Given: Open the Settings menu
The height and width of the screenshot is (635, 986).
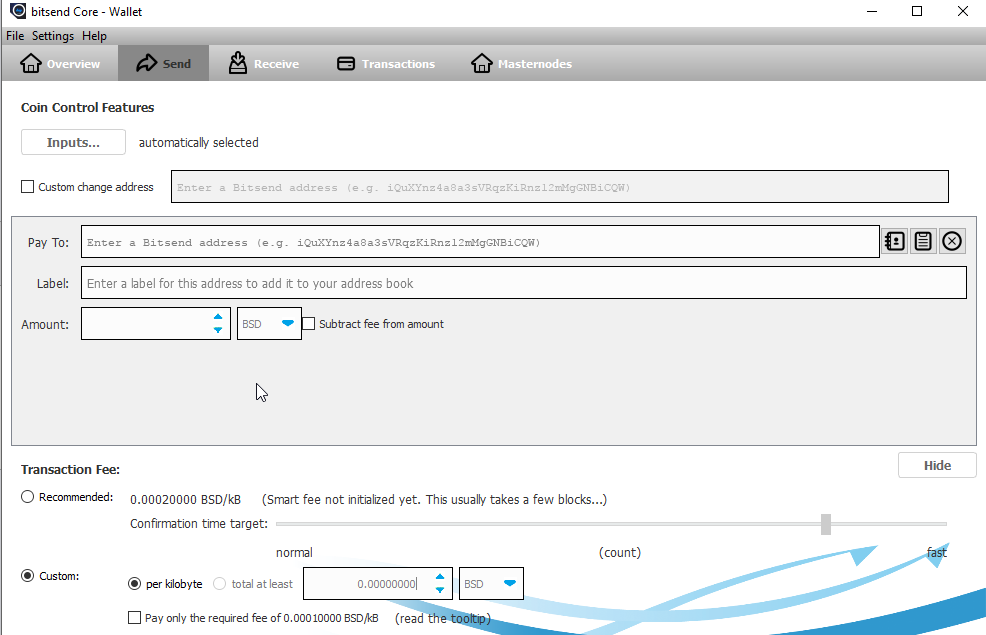Looking at the screenshot, I should coord(53,36).
